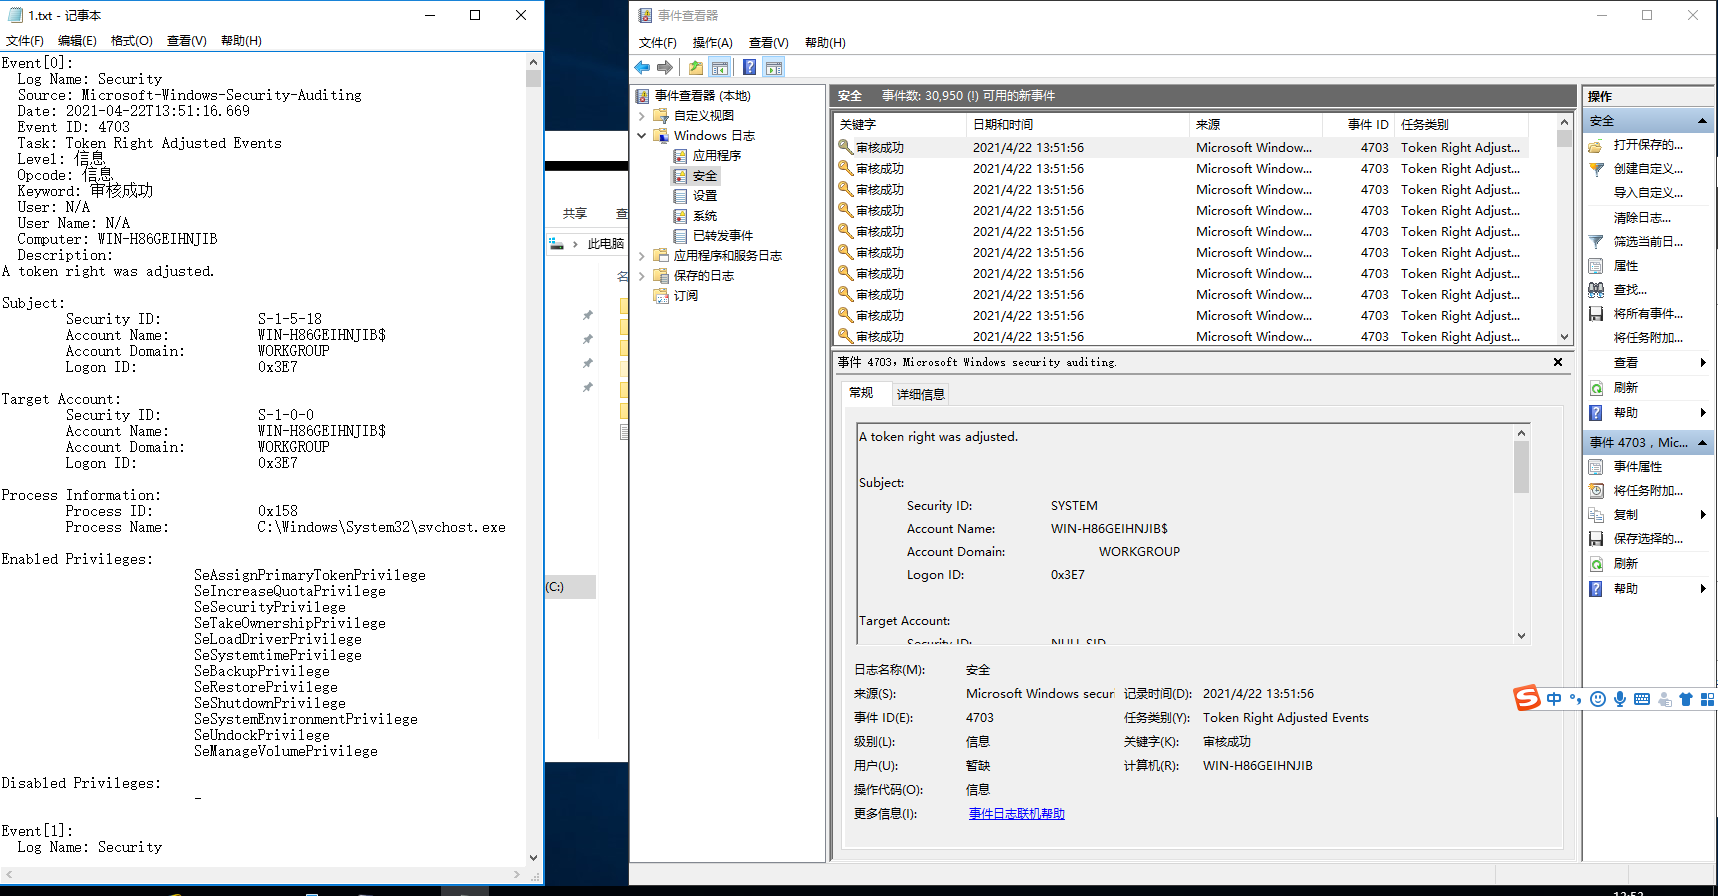Click 清除日志... in actions pane

click(1642, 218)
